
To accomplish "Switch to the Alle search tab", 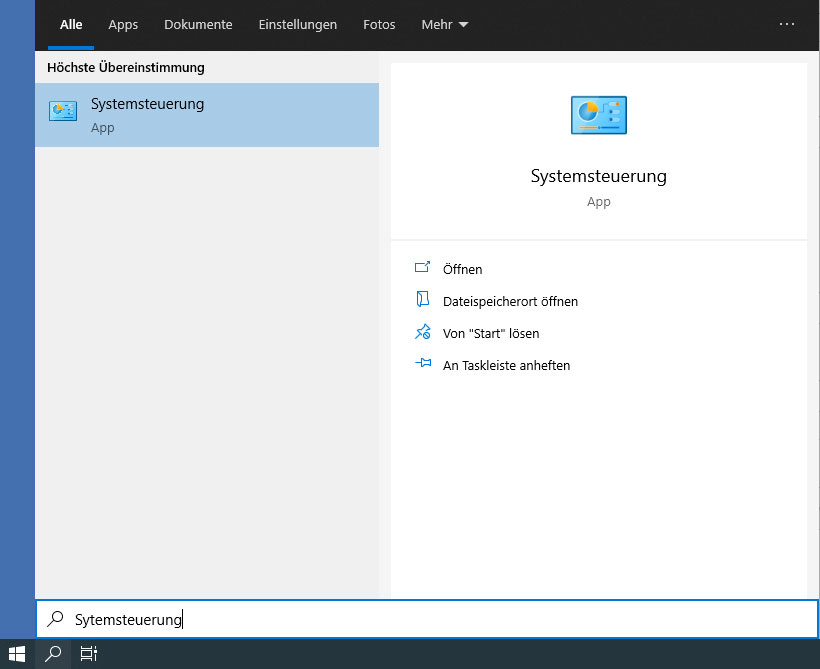I will (x=71, y=25).
